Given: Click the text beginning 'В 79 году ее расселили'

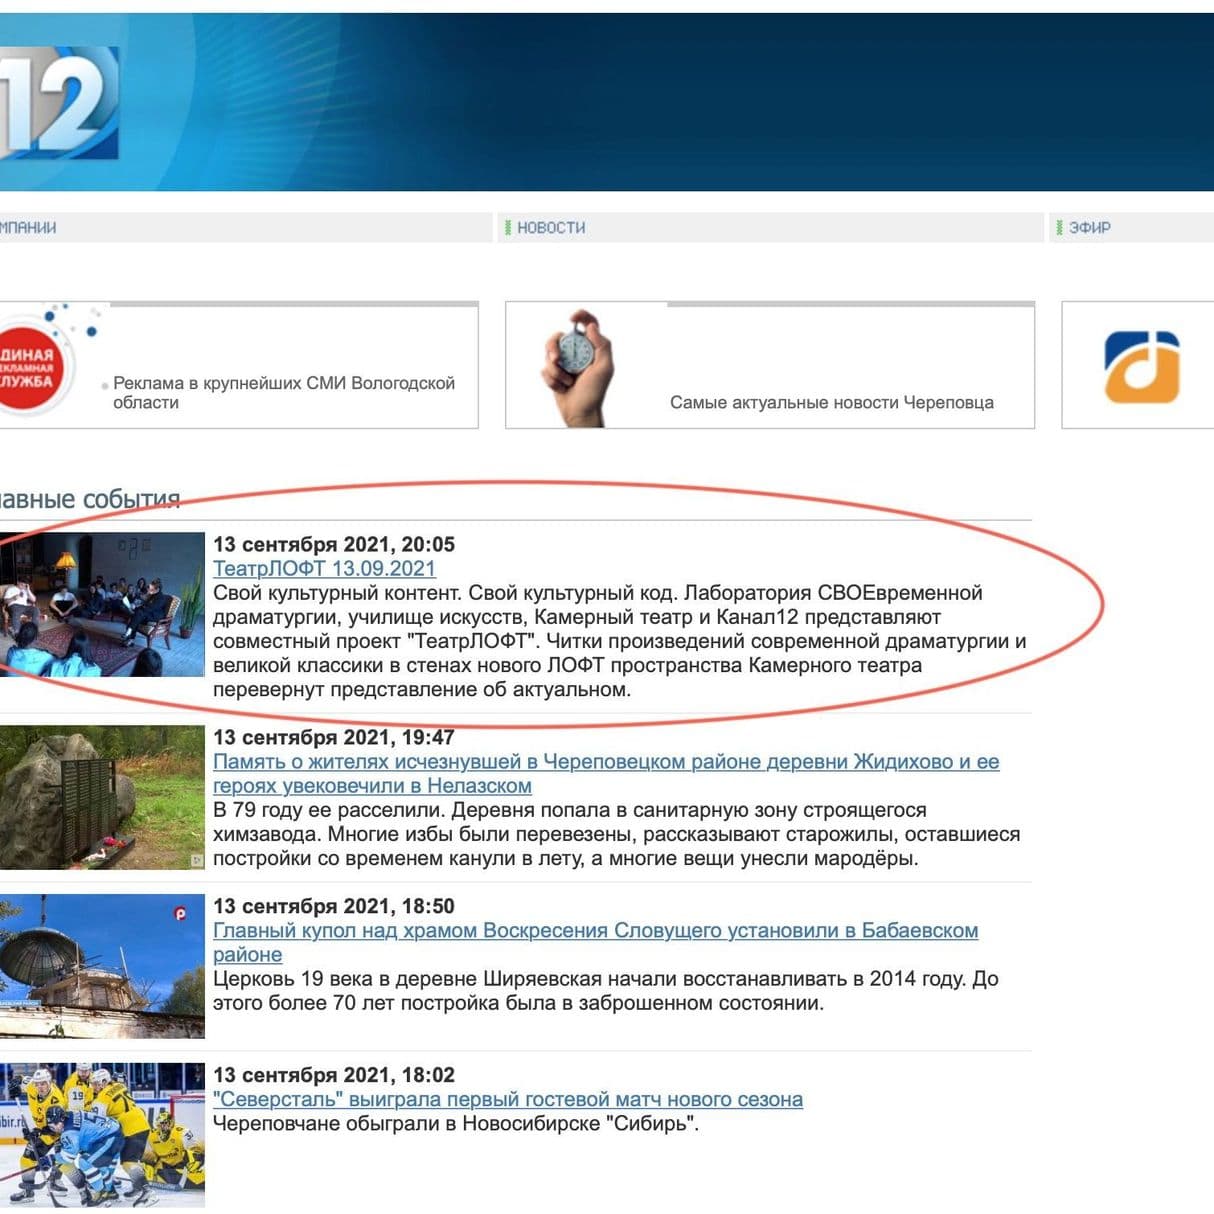Looking at the screenshot, I should [x=616, y=834].
